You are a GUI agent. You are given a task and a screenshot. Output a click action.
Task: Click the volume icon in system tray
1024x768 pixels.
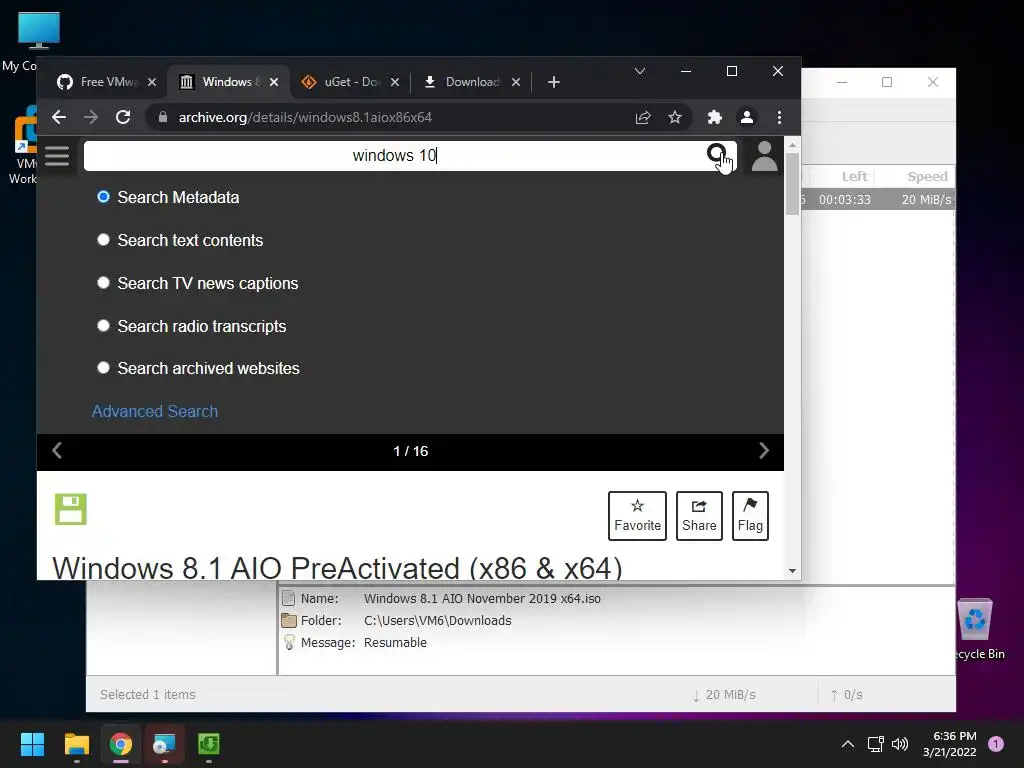pyautogui.click(x=900, y=744)
